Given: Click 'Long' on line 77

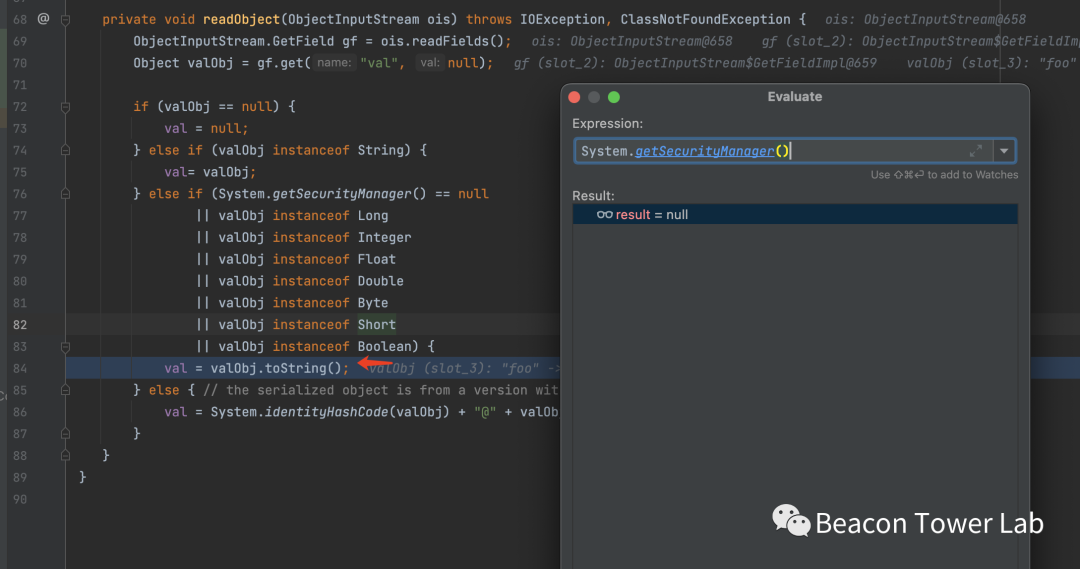Looking at the screenshot, I should click(373, 216).
